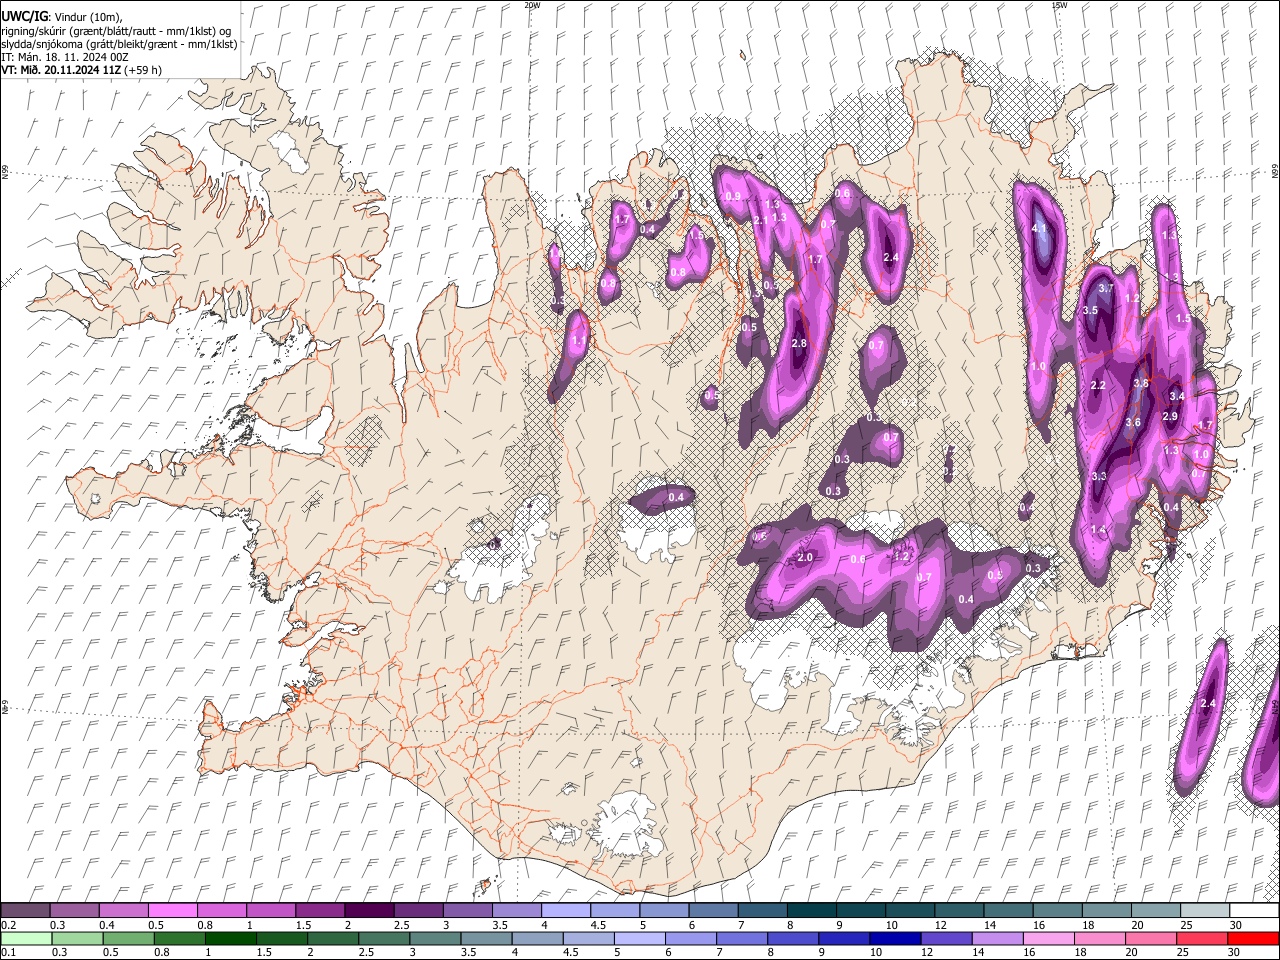Click the 20W longitude label at top
The height and width of the screenshot is (960, 1280).
(x=532, y=5)
